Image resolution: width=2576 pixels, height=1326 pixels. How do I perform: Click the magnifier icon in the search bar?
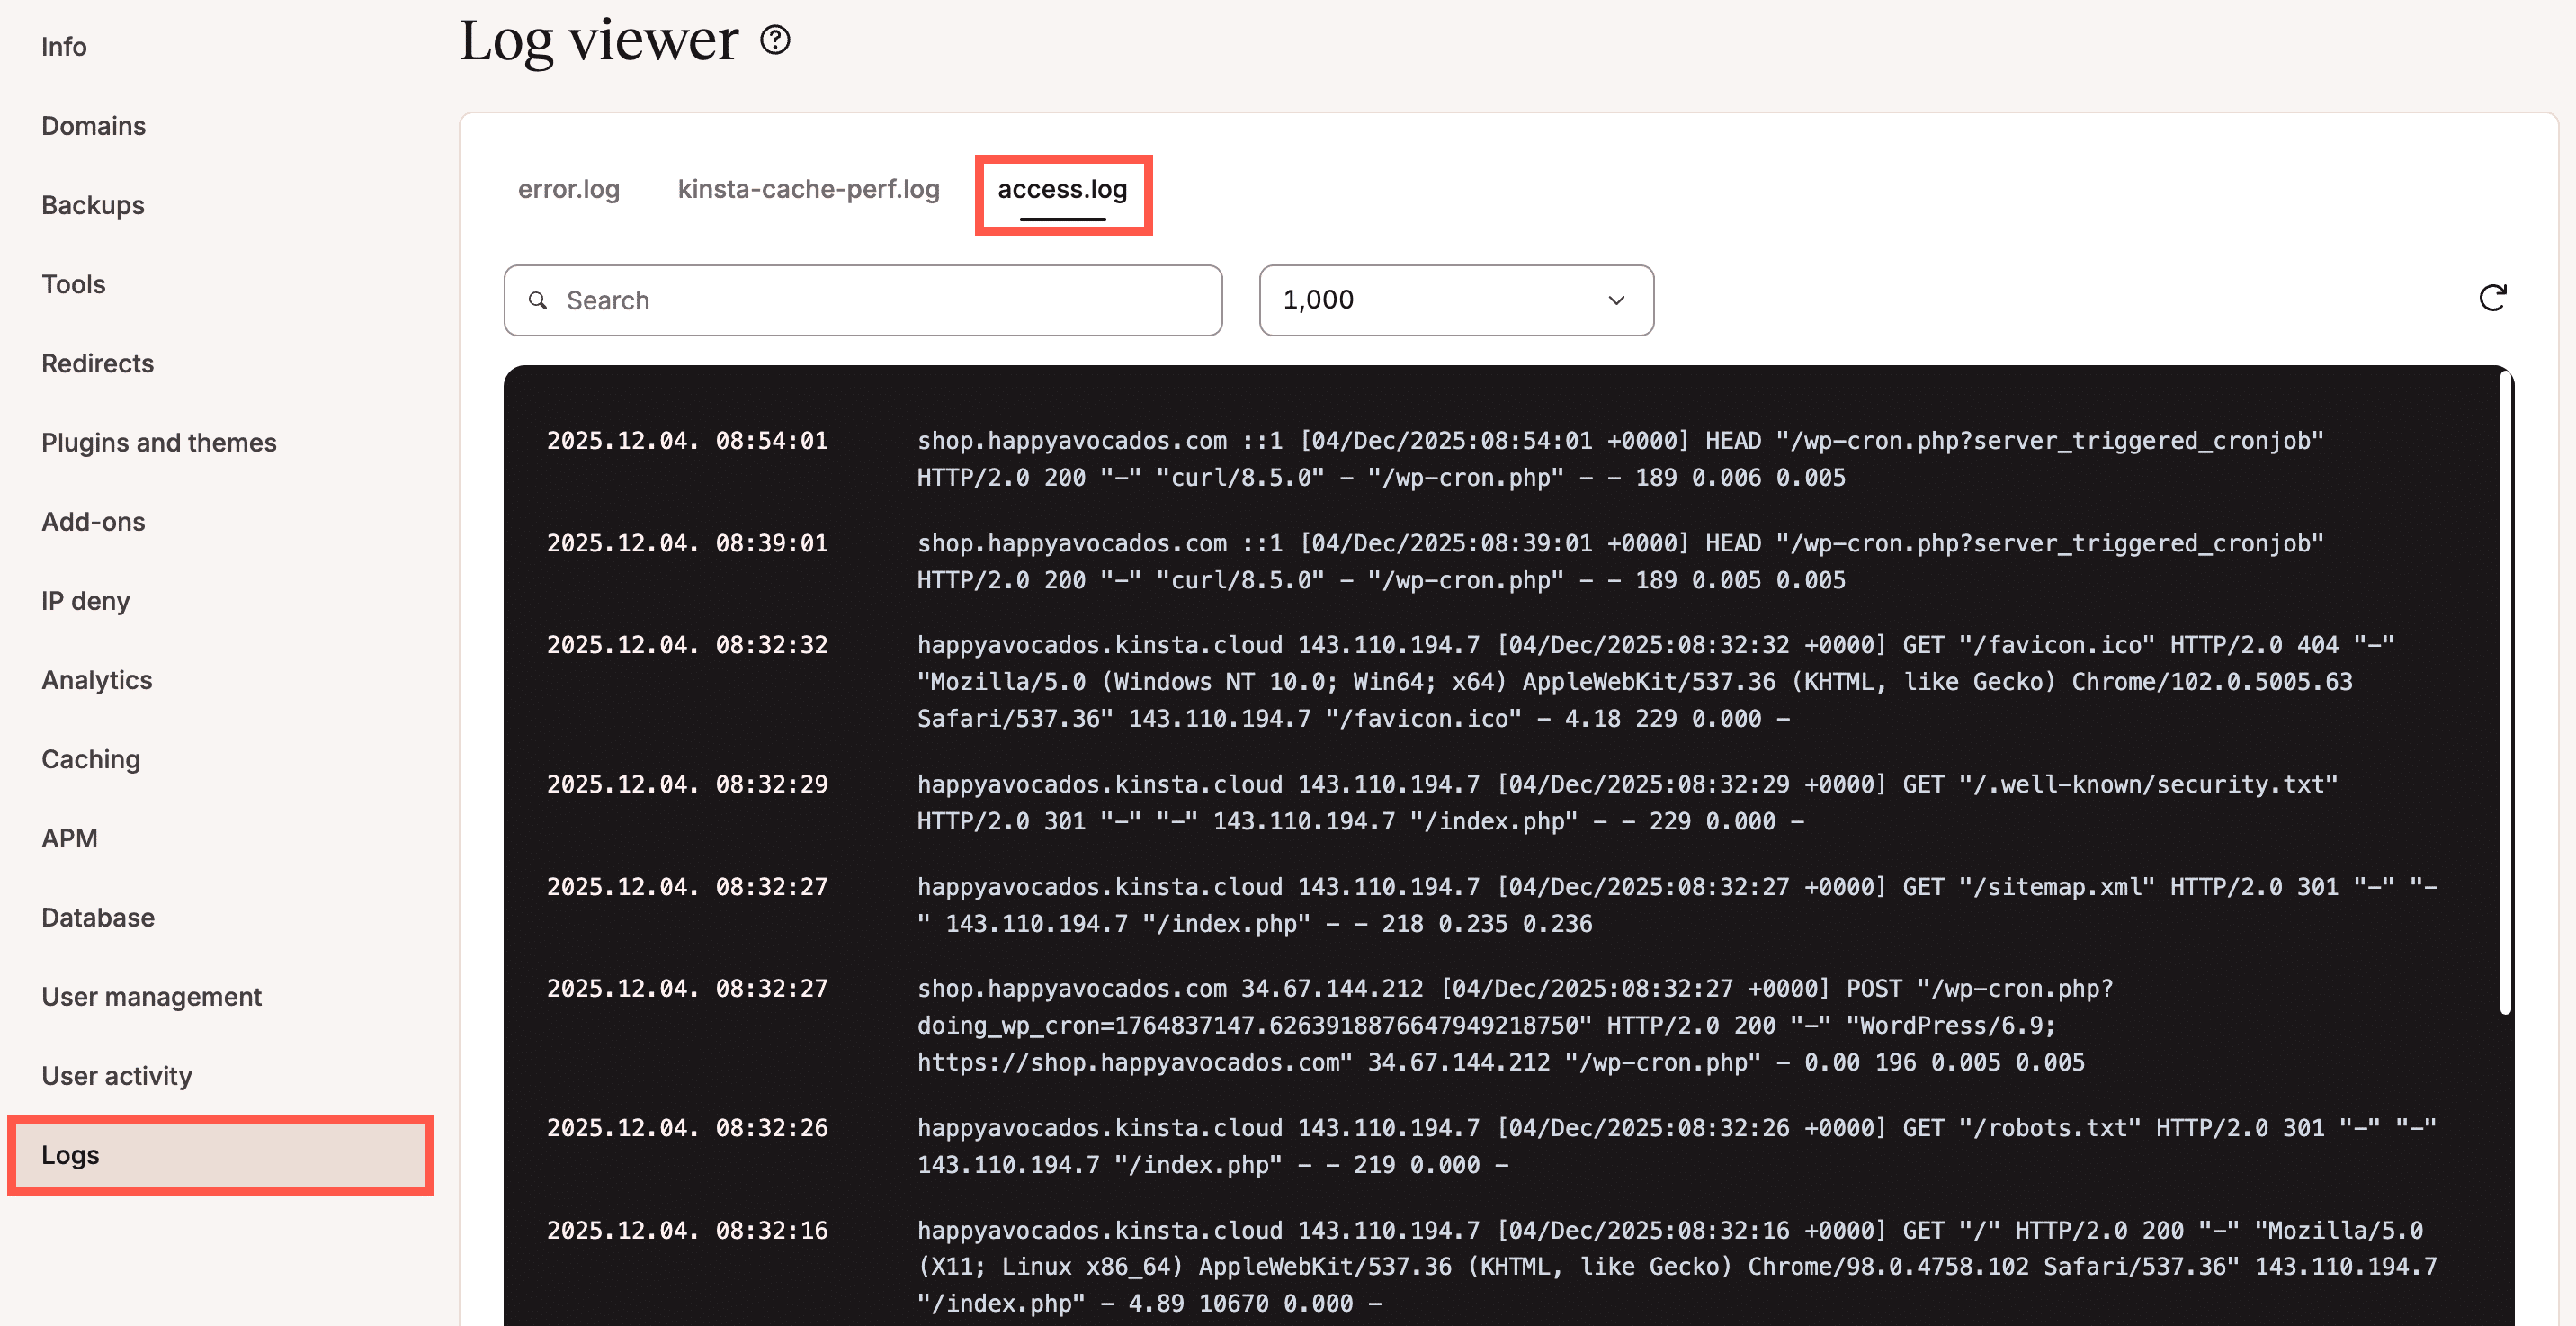(x=539, y=300)
